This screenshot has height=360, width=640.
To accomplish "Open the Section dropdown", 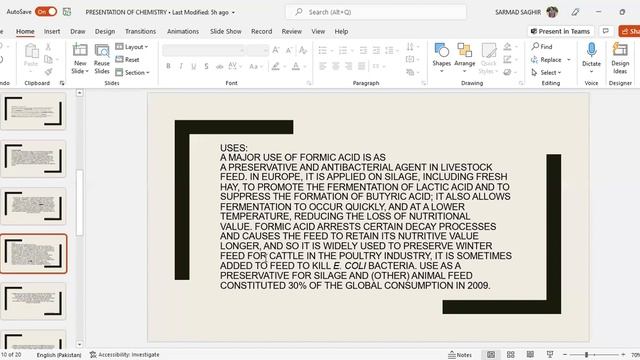I will (x=132, y=72).
